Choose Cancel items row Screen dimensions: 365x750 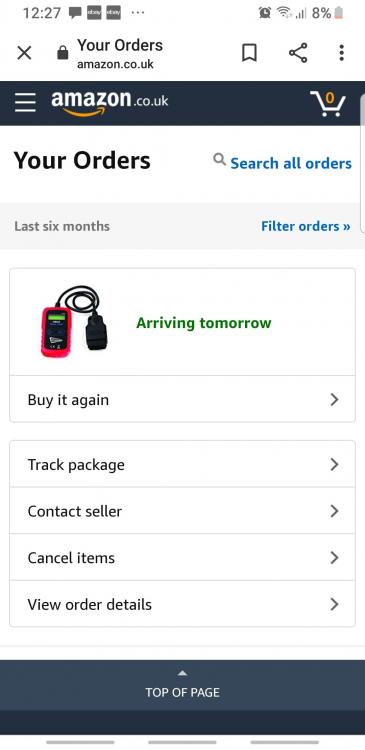click(182, 557)
